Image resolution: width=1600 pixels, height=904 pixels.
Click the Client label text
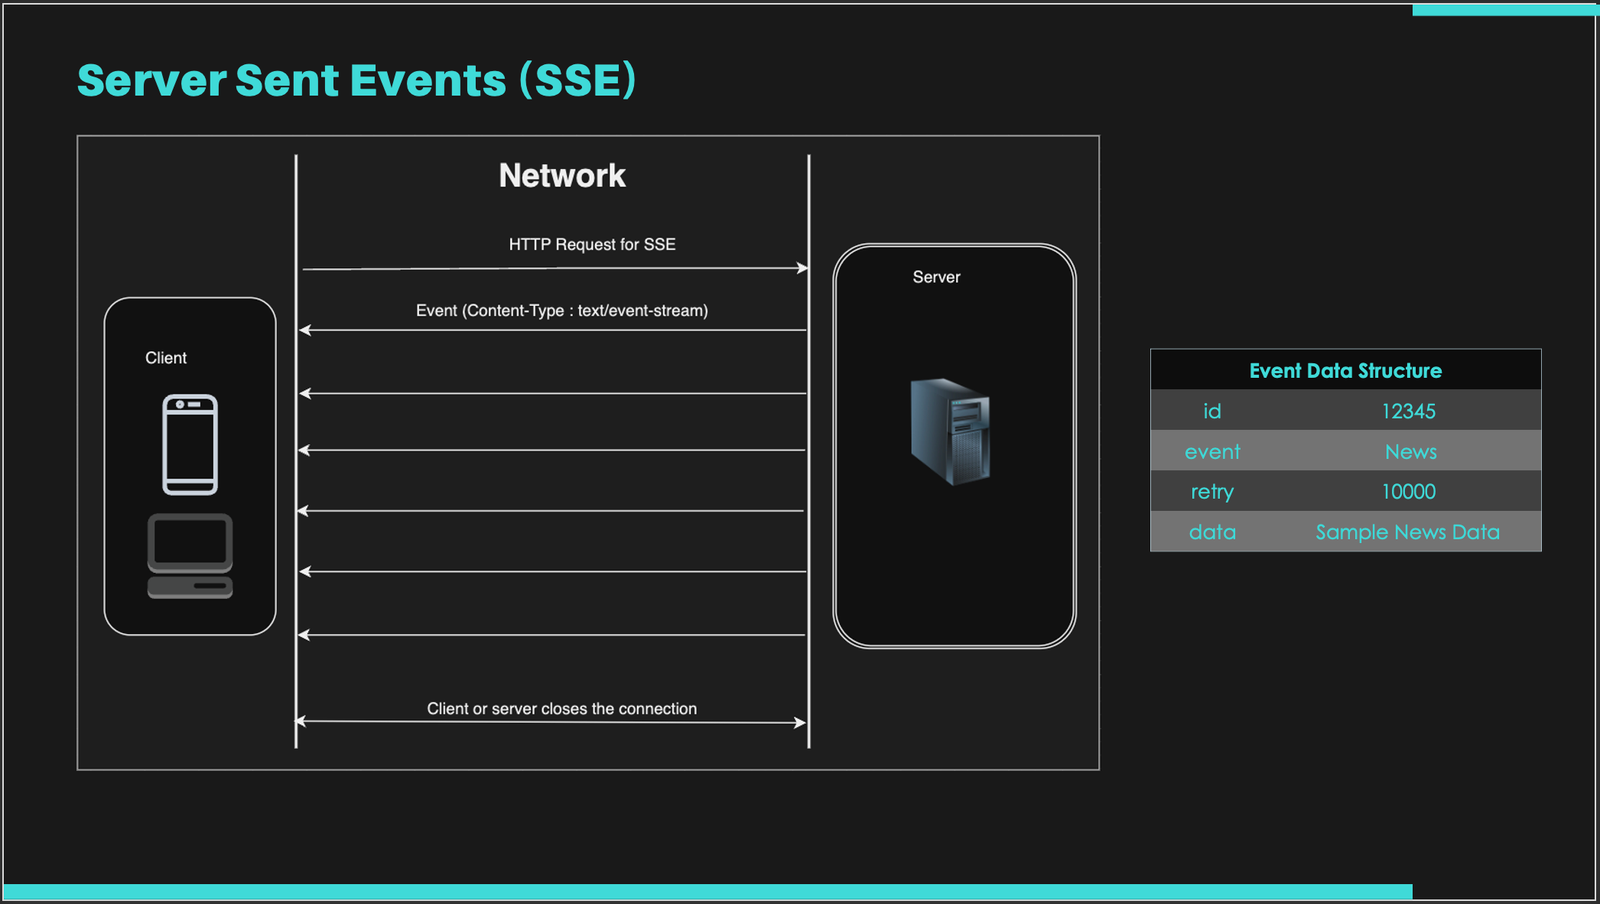[x=166, y=358]
